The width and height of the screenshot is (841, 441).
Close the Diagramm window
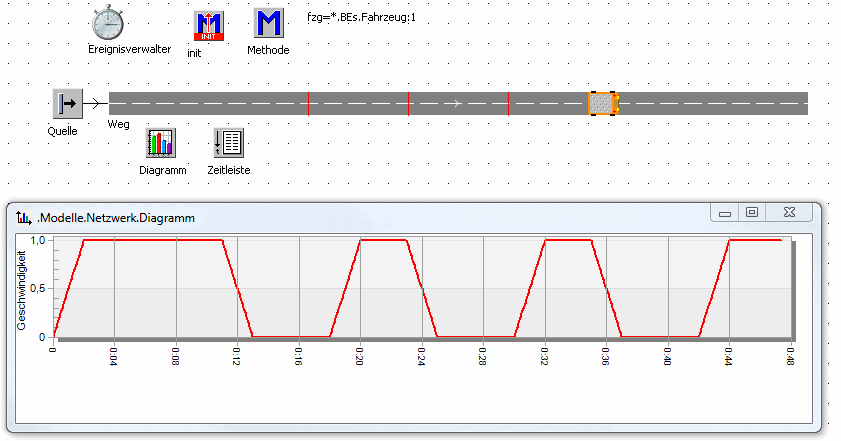click(x=789, y=212)
